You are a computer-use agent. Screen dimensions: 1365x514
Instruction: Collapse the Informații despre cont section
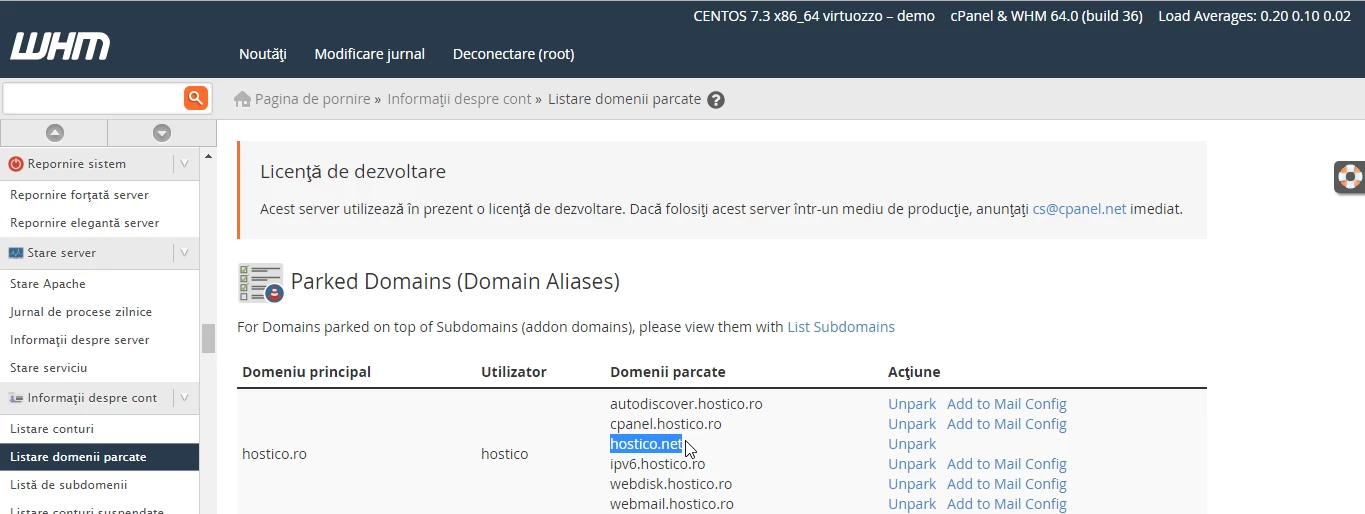(x=184, y=398)
